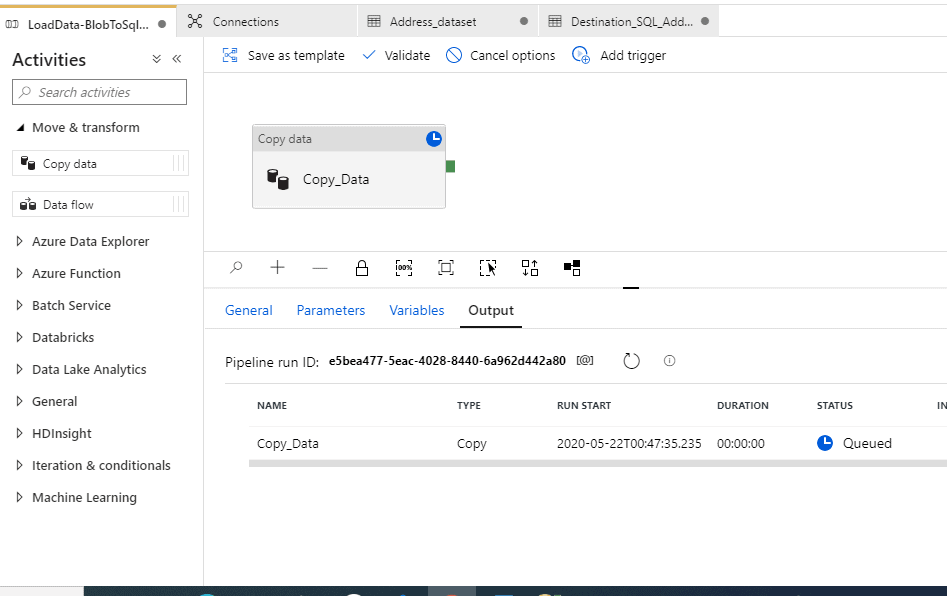Click the Validate checkmark icon

pos(369,55)
